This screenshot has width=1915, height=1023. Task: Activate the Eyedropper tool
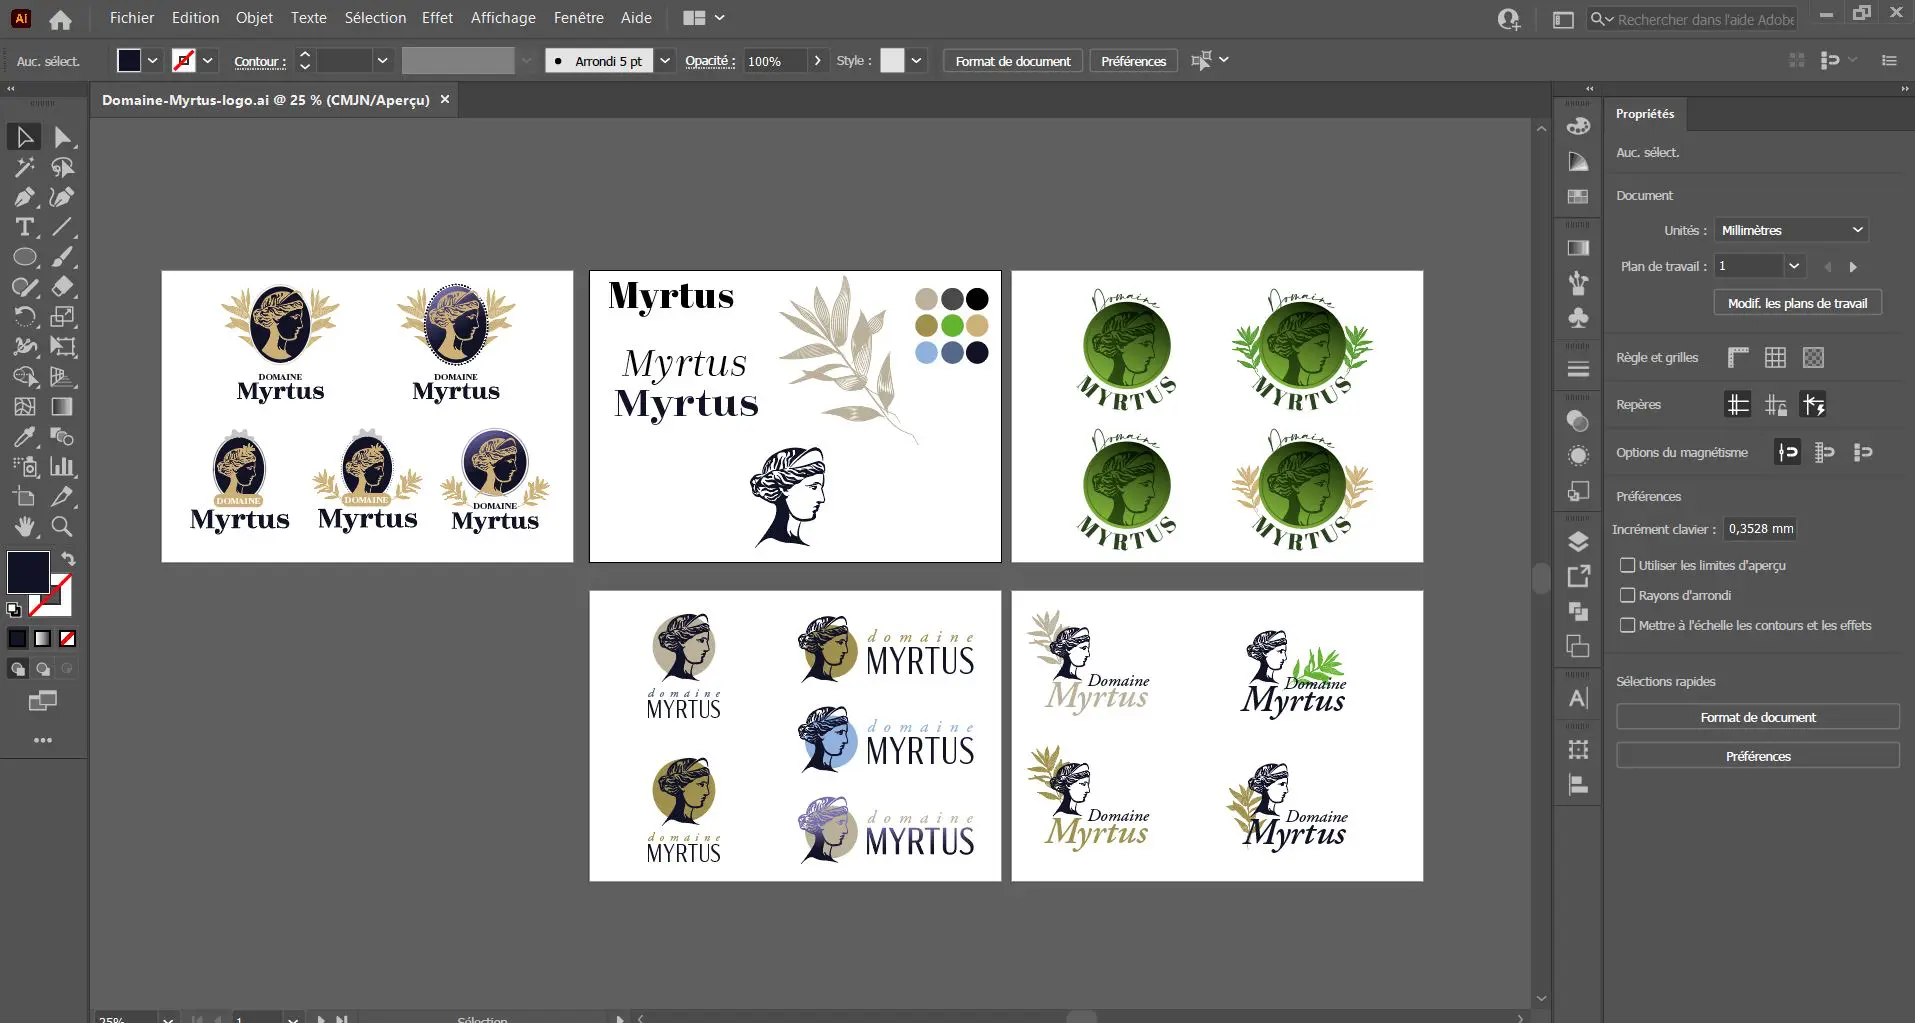click(24, 437)
